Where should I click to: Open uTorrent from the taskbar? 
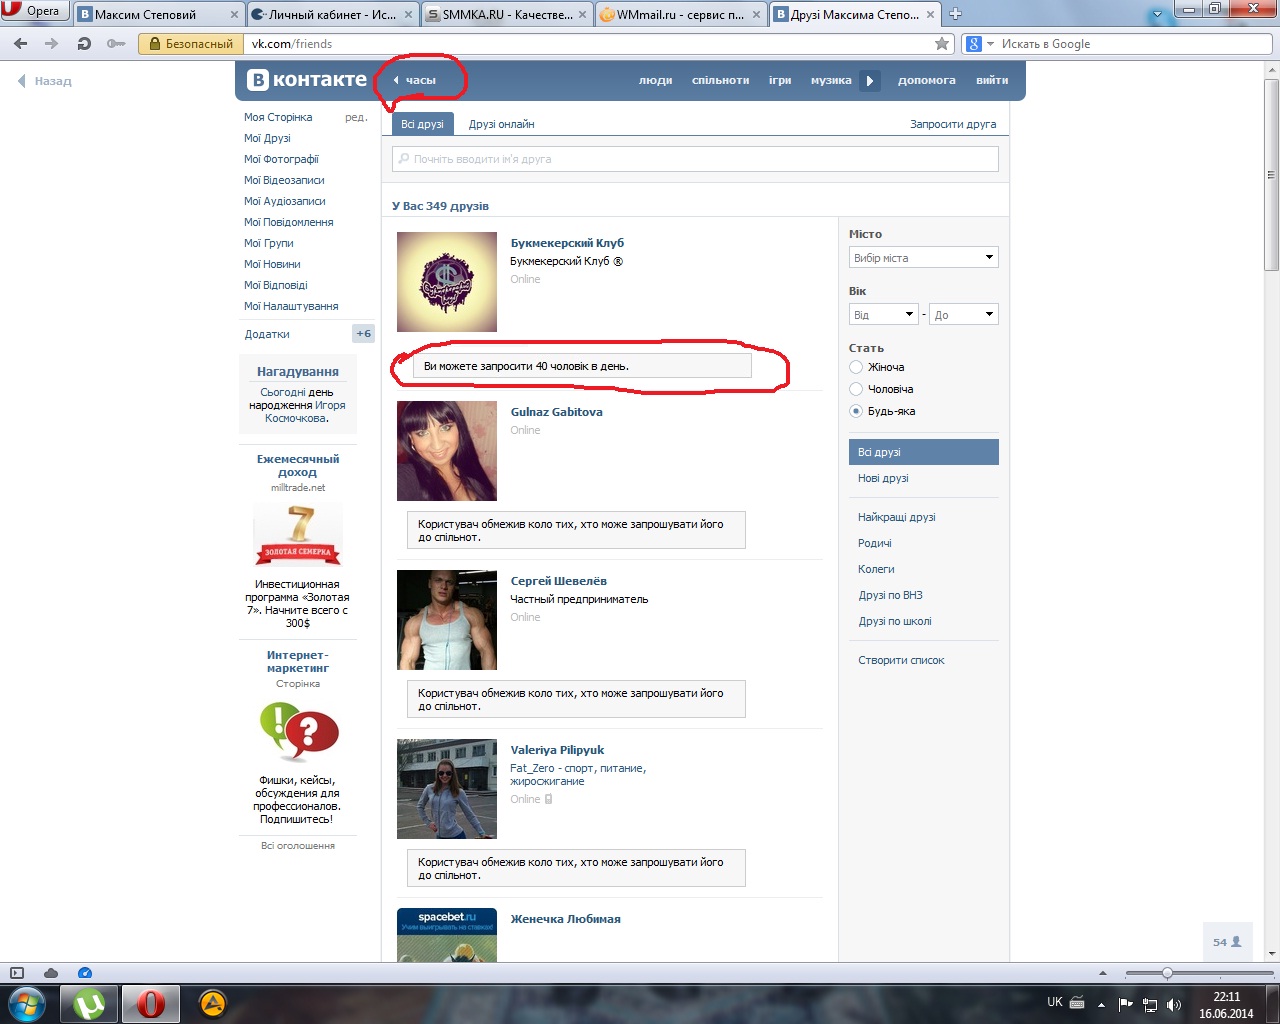click(x=90, y=1003)
